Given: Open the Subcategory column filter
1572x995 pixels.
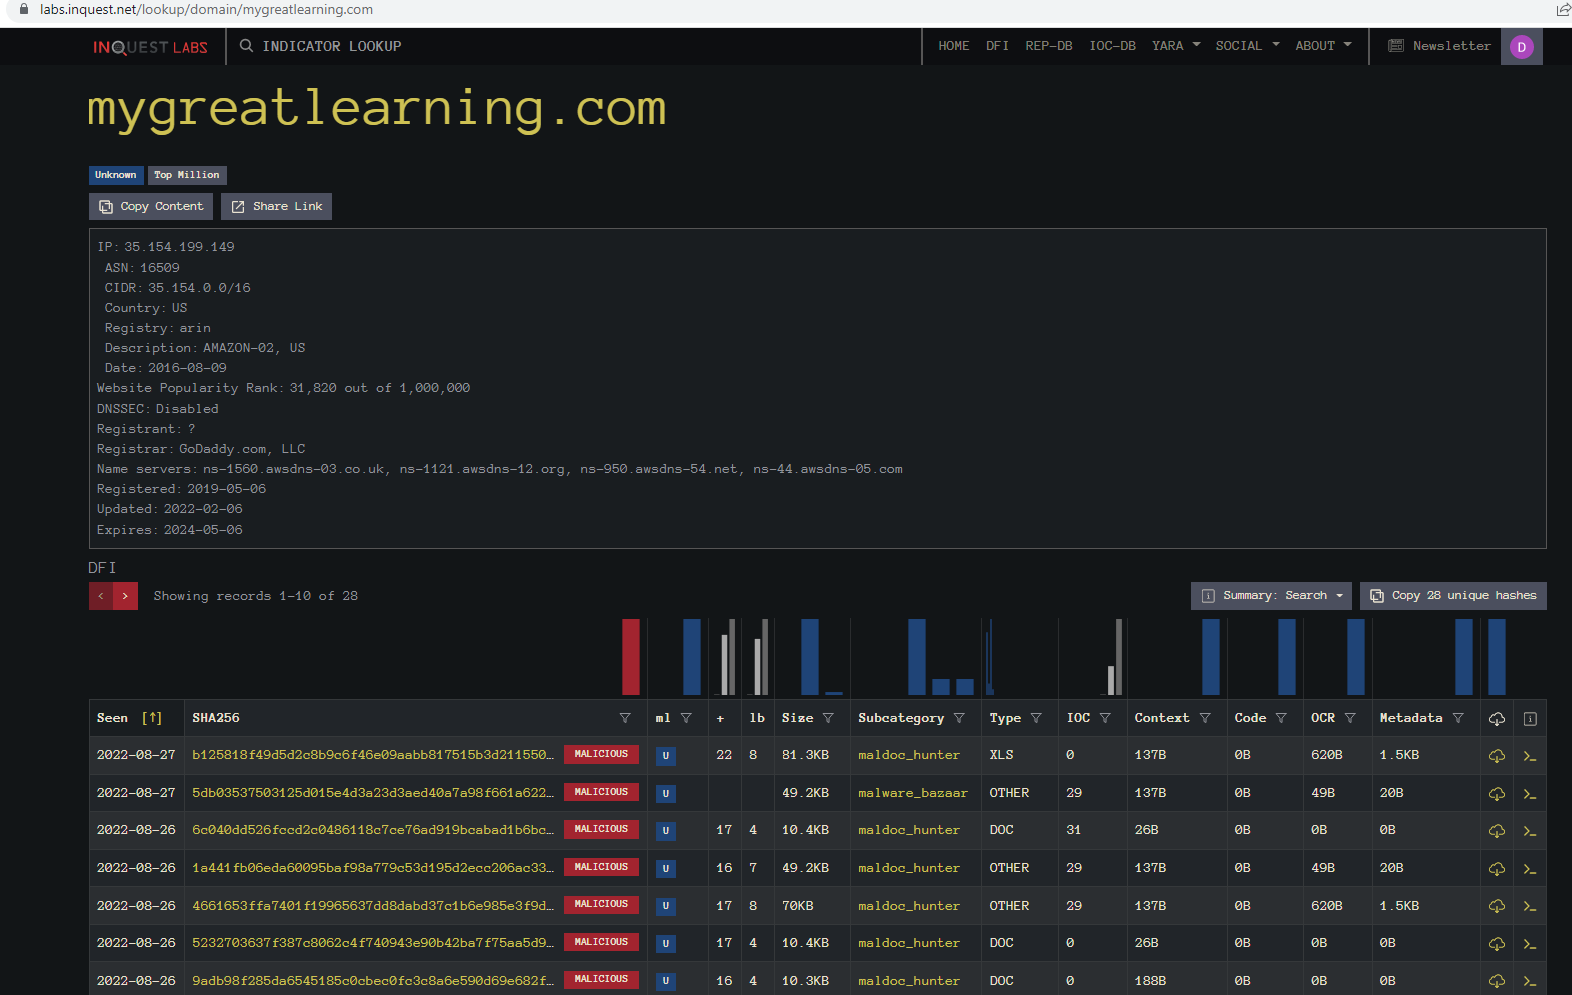Looking at the screenshot, I should click(x=959, y=718).
